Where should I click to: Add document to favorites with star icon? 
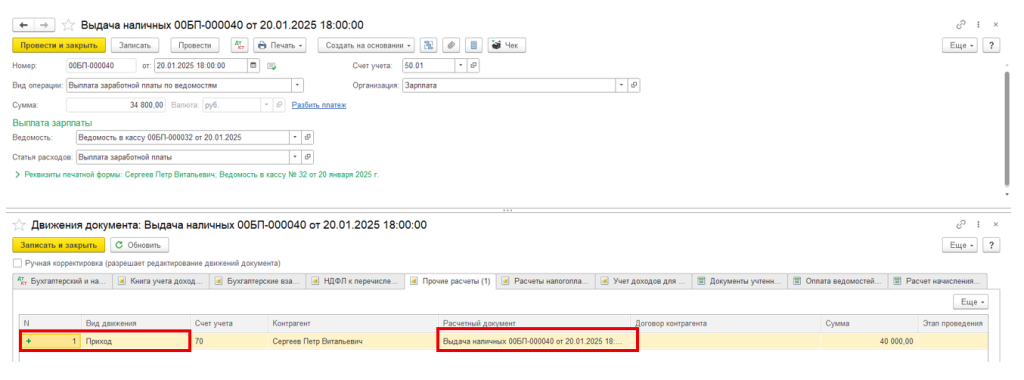[67, 25]
